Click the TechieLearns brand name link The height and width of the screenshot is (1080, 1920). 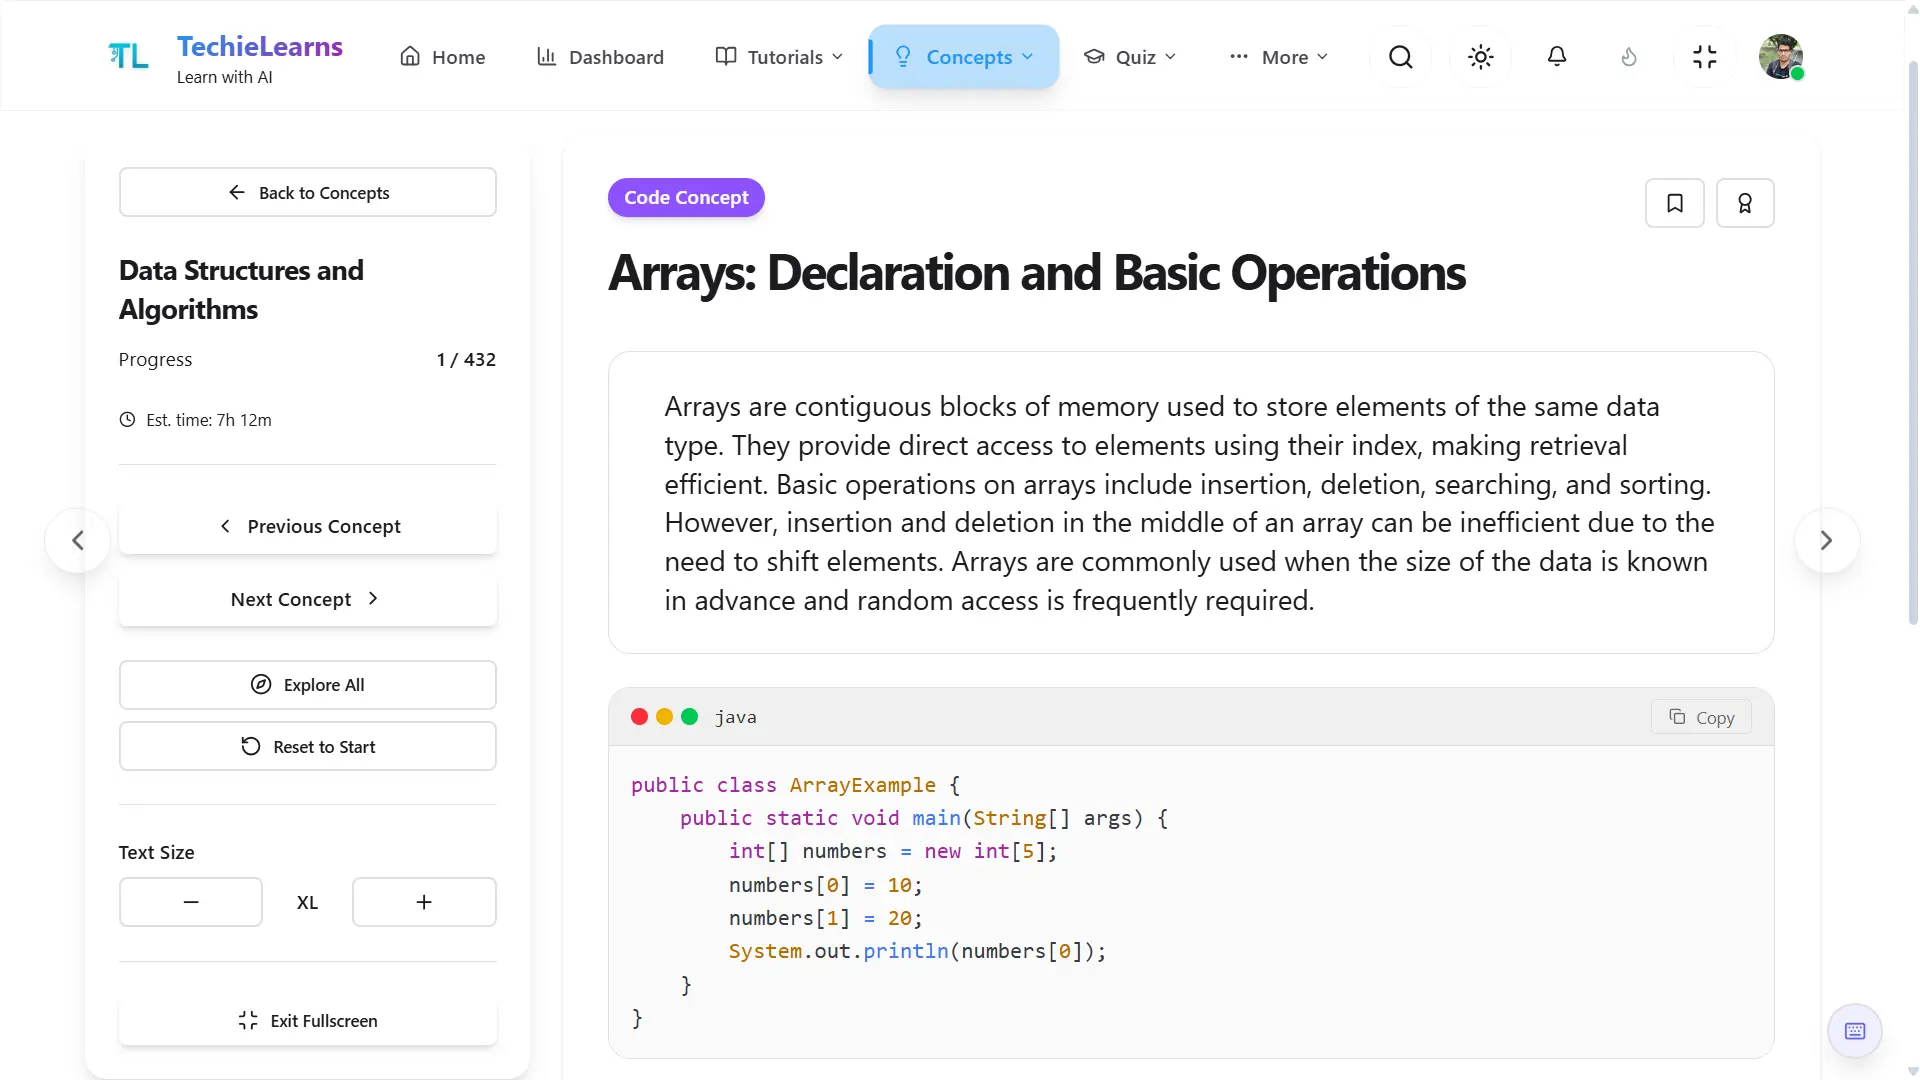[260, 46]
